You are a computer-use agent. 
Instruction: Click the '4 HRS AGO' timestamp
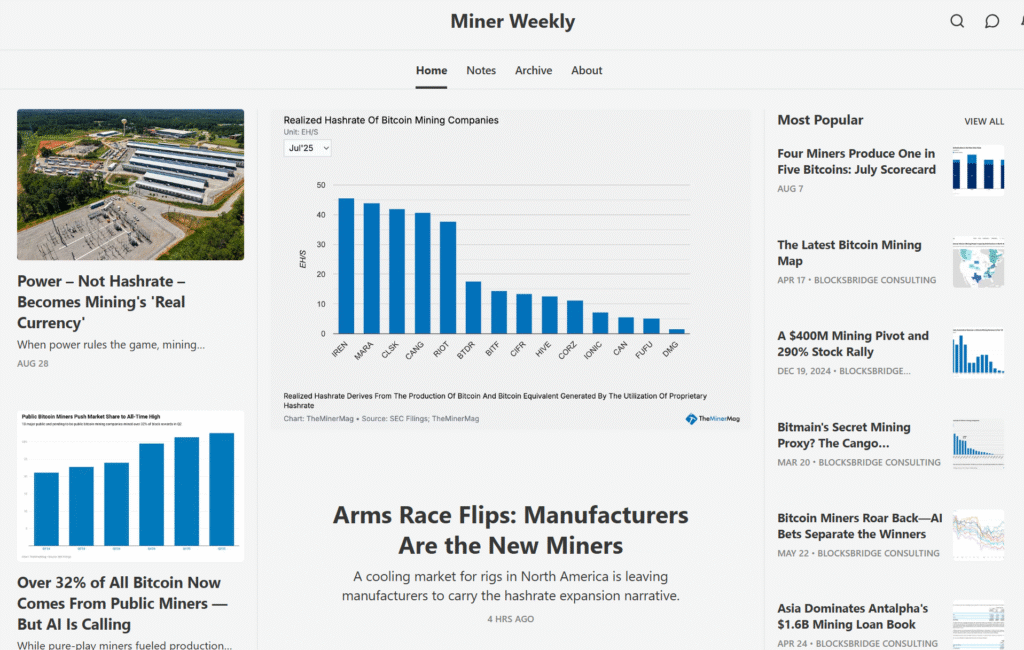click(x=511, y=619)
